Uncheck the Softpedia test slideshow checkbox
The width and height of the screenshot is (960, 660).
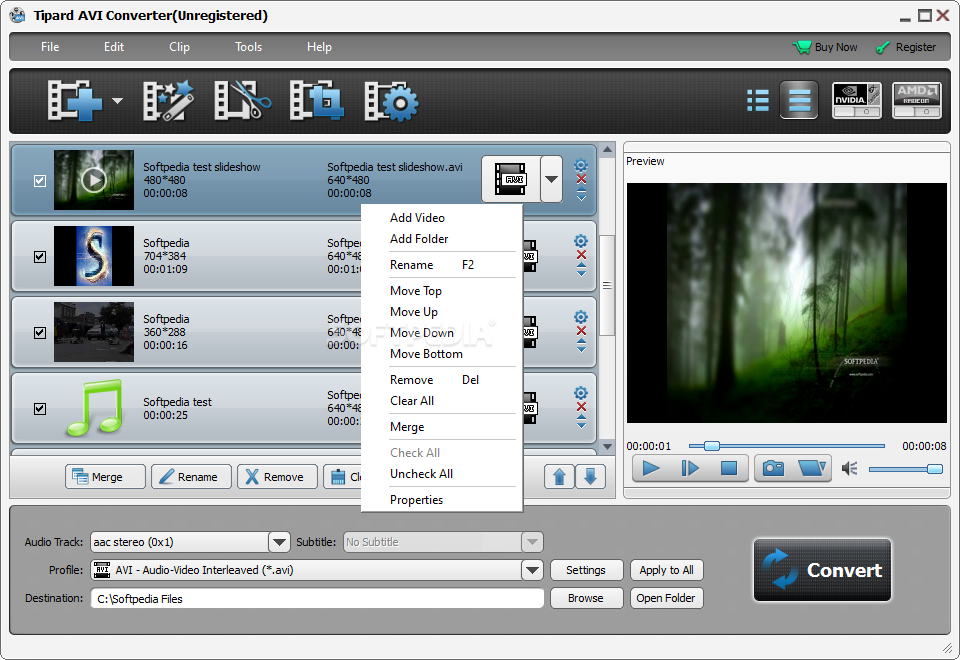point(40,181)
